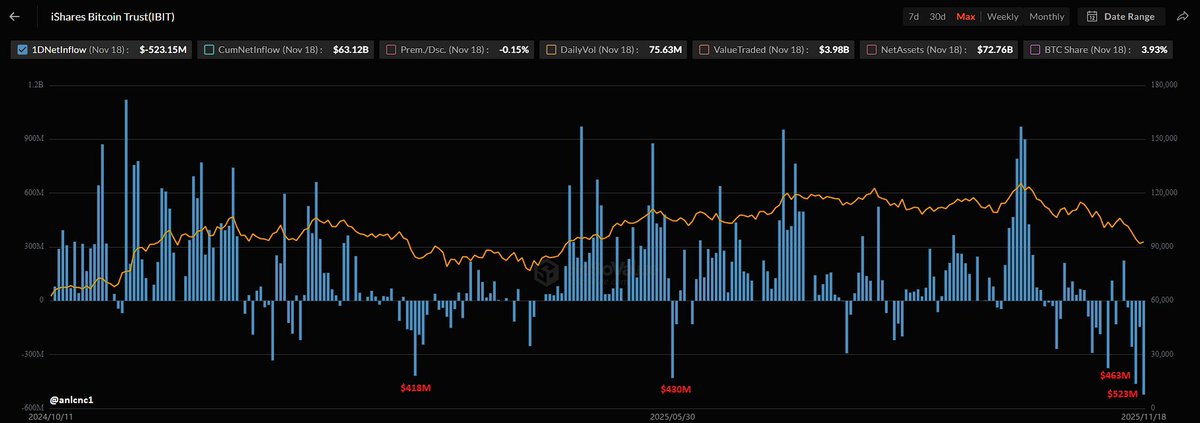Uncheck the 1DNetInflow series checkbox

point(22,48)
